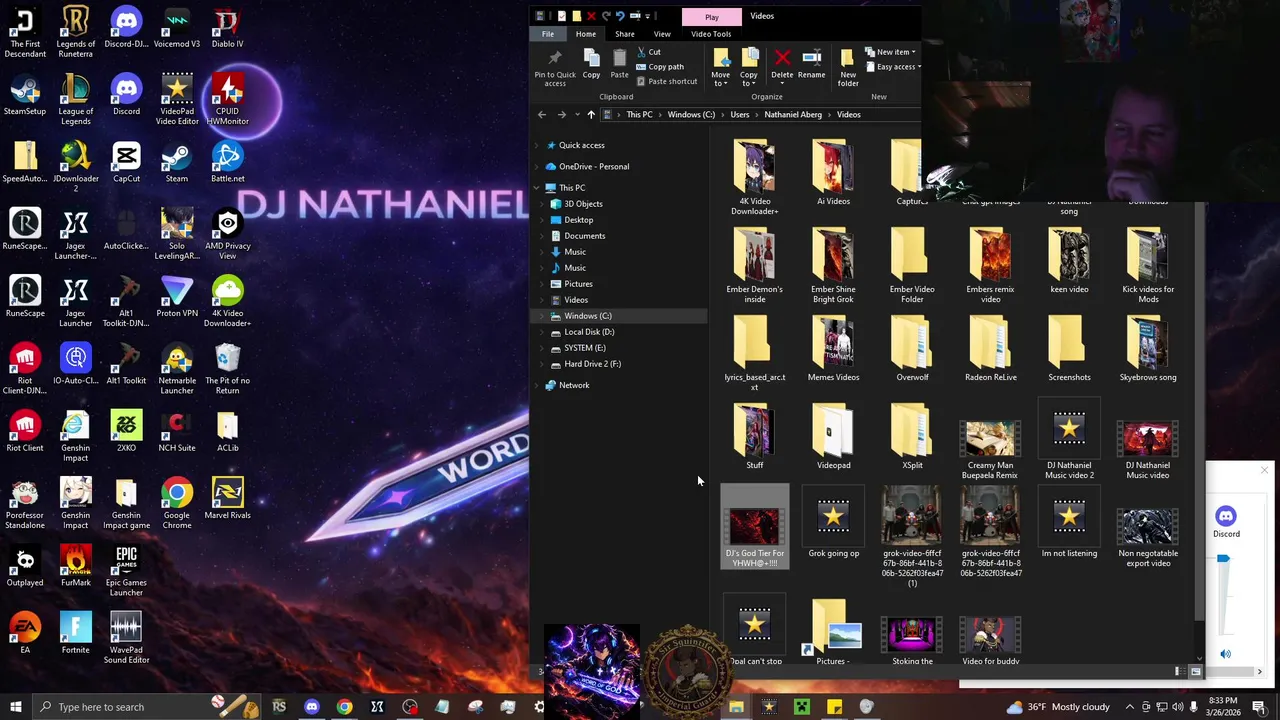This screenshot has height=720, width=1280.
Task: Click the Up one level arrow in Explorer
Action: [591, 114]
